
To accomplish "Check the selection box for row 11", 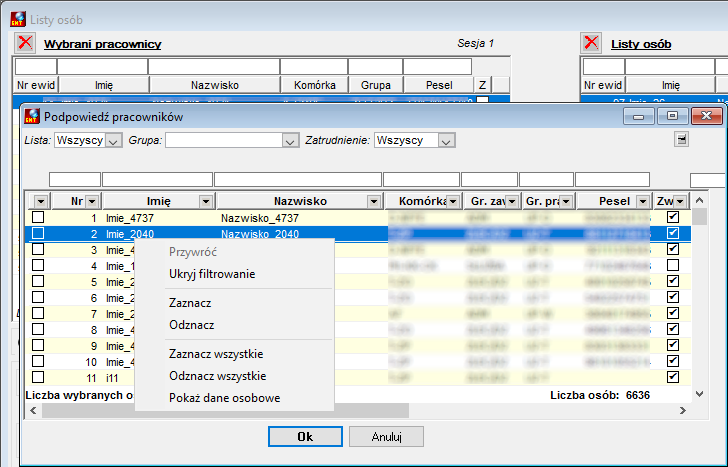I will point(38,377).
